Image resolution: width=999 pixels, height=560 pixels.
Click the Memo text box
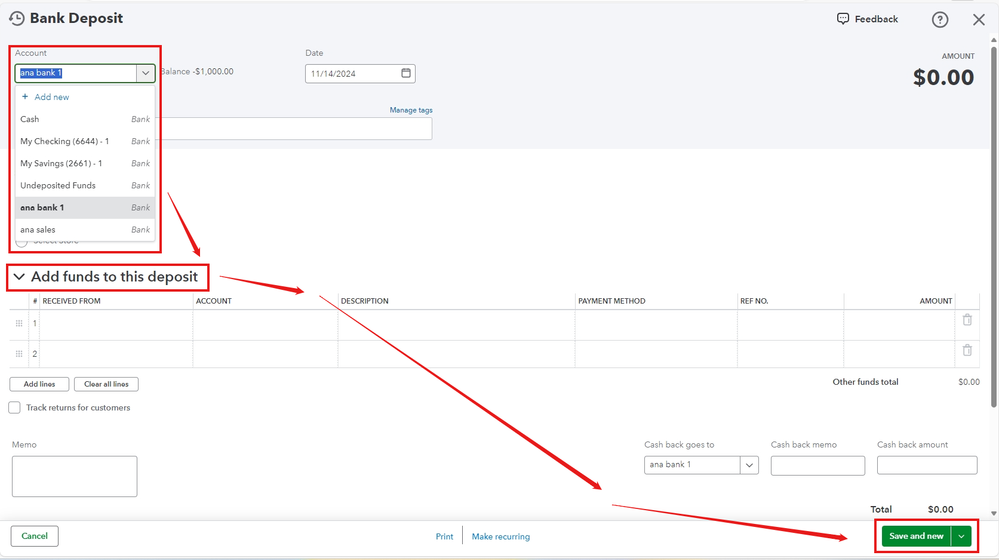[x=75, y=477]
